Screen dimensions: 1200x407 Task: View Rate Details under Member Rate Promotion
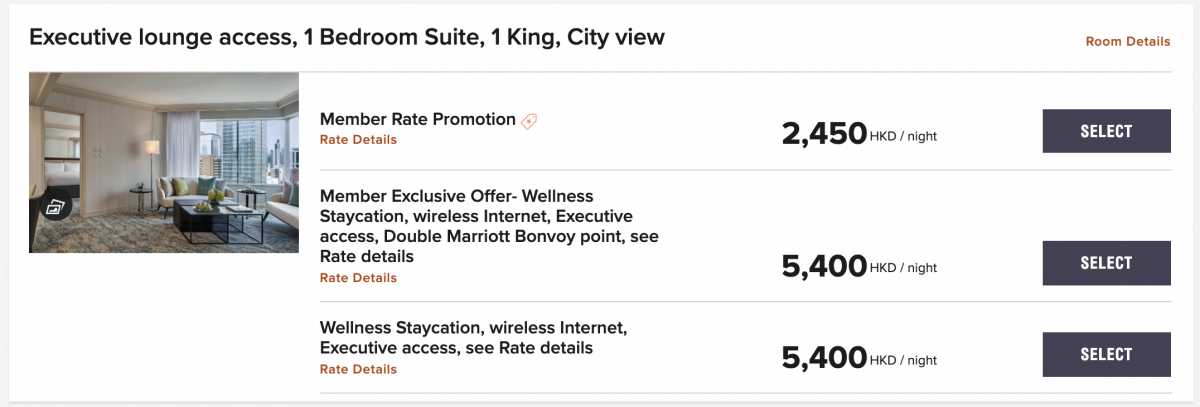(x=358, y=140)
